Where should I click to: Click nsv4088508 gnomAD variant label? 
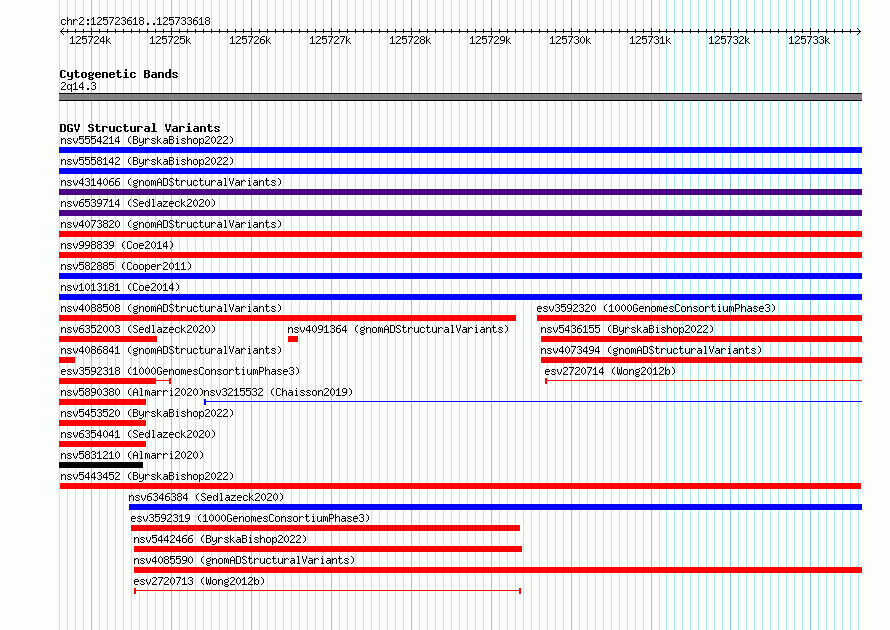coord(171,308)
